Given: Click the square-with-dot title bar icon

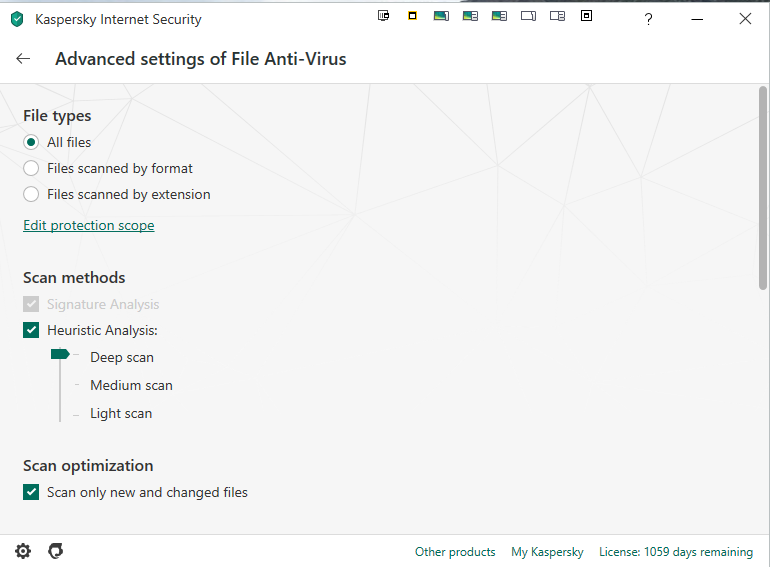Looking at the screenshot, I should pos(586,16).
